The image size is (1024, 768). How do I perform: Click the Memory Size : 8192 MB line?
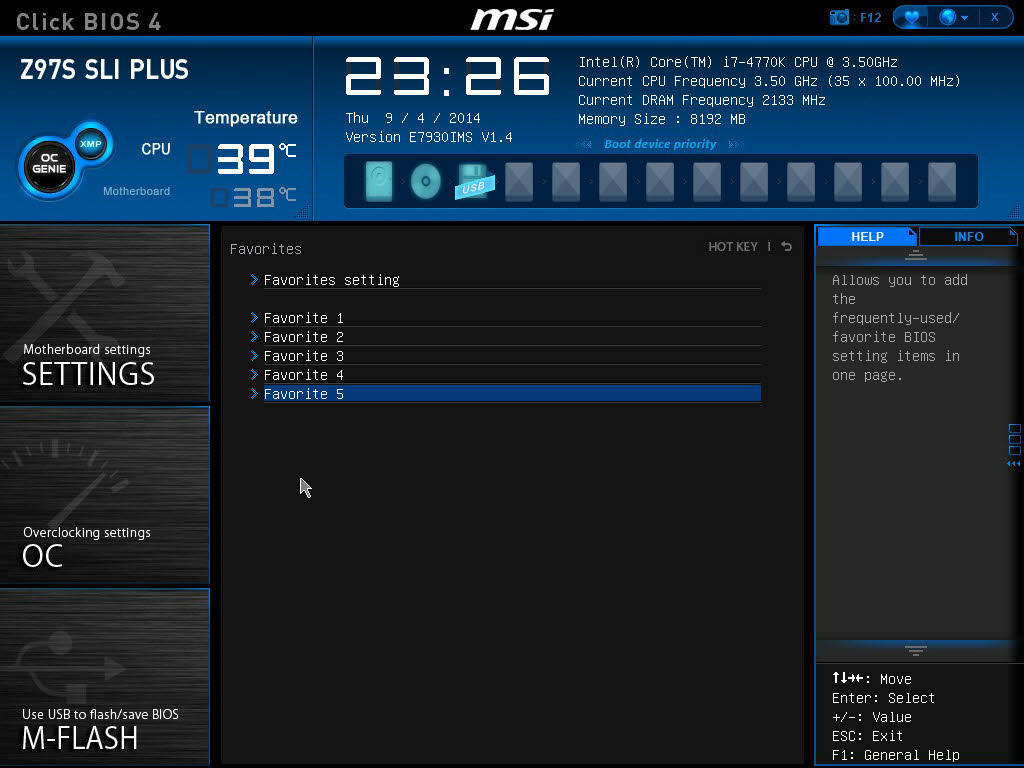point(662,119)
